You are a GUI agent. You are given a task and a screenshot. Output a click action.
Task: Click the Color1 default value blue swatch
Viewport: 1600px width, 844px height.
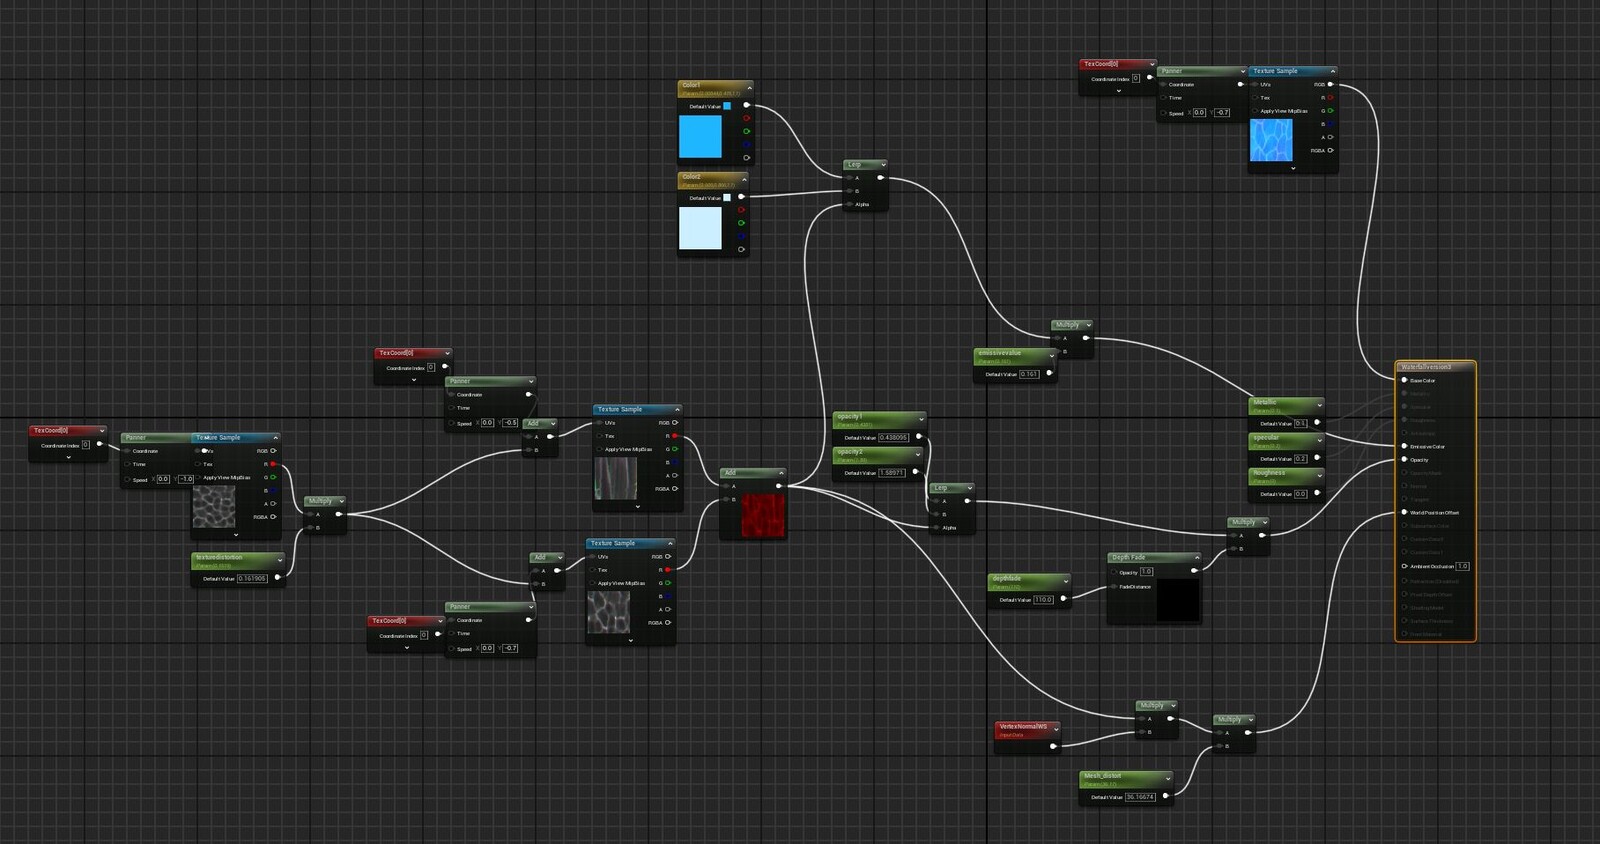[727, 106]
